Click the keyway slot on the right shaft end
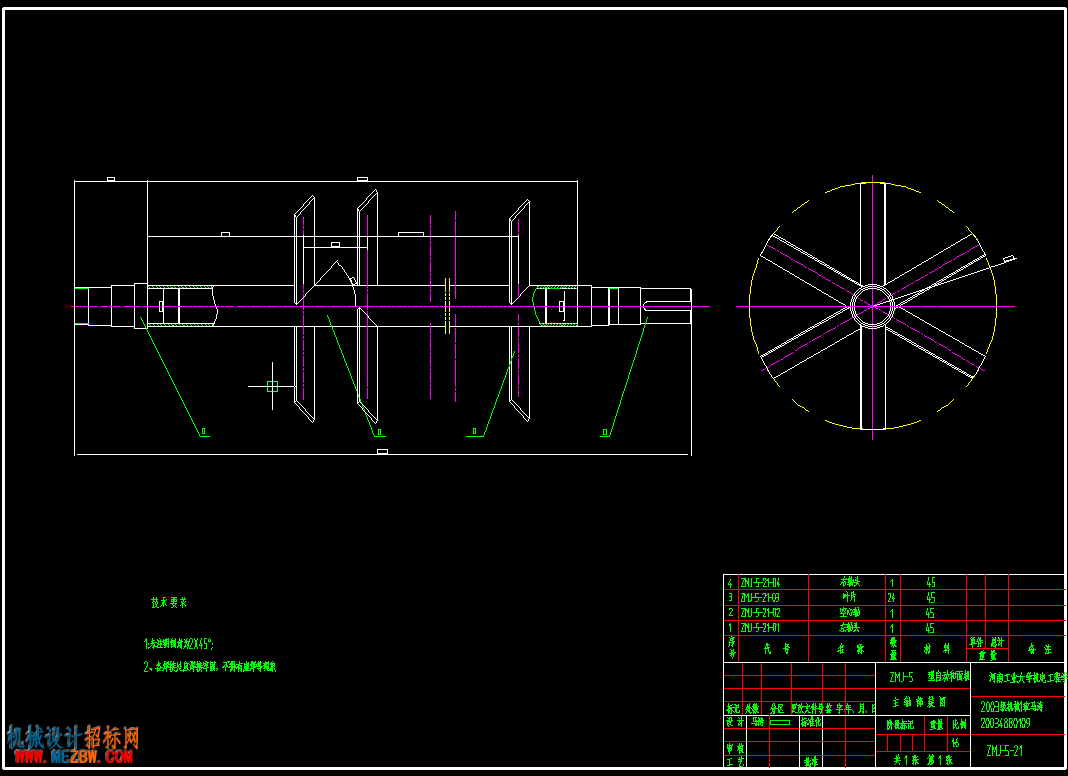 pos(667,306)
